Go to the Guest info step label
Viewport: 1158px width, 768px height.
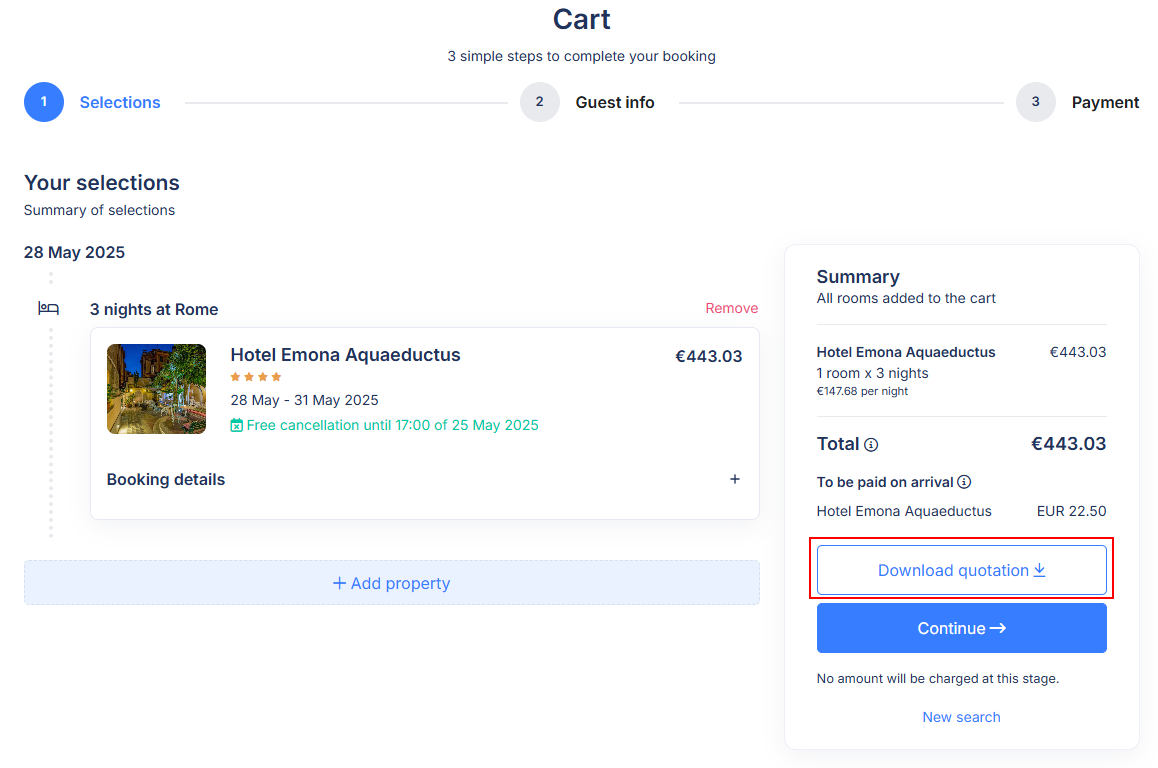pyautogui.click(x=615, y=102)
